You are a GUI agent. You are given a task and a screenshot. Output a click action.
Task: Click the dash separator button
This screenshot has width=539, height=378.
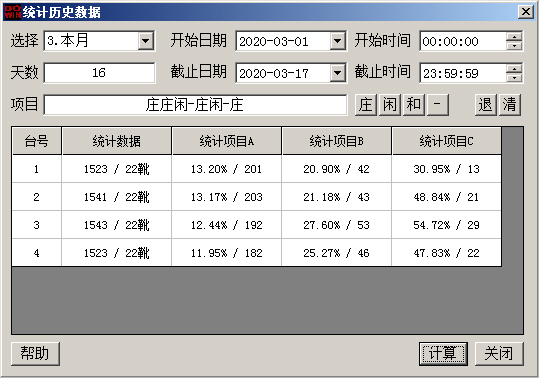tap(438, 105)
